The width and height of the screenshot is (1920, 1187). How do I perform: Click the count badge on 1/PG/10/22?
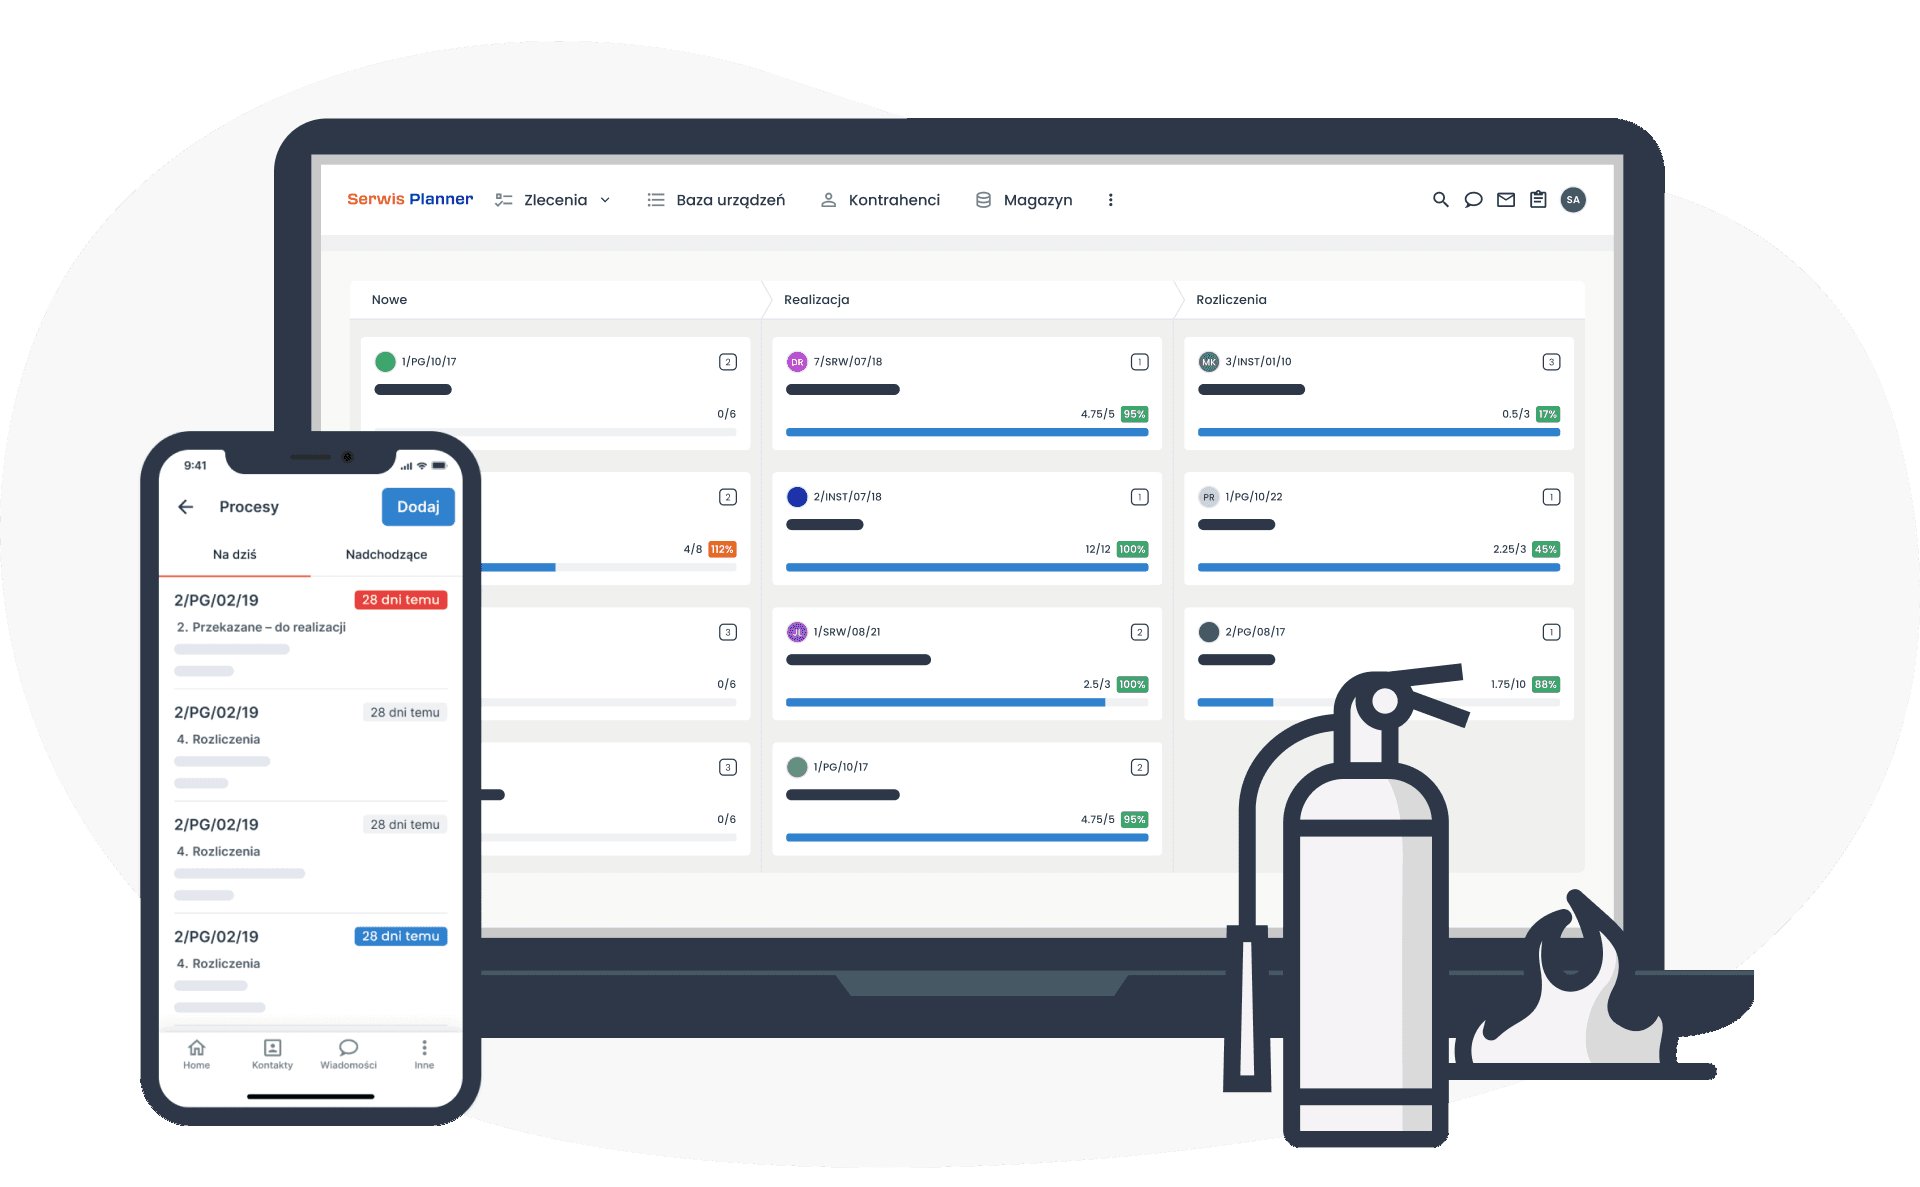(x=1551, y=497)
